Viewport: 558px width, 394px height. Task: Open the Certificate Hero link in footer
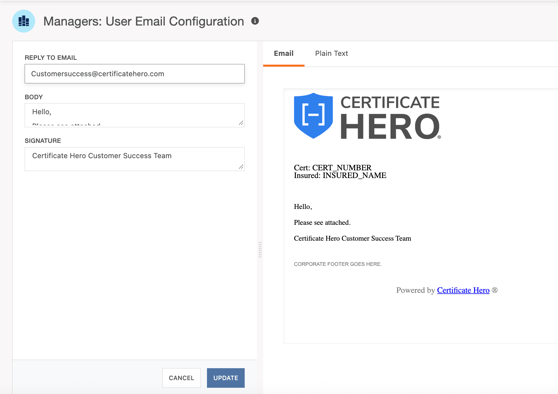point(463,290)
